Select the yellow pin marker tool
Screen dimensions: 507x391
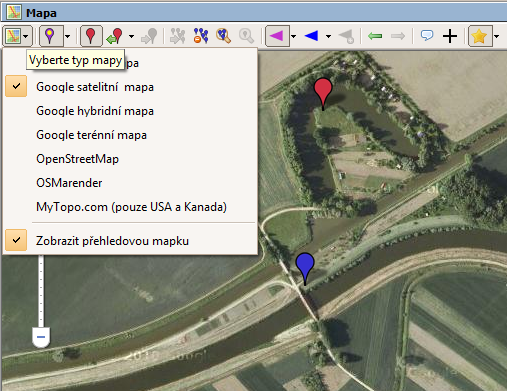click(x=51, y=36)
